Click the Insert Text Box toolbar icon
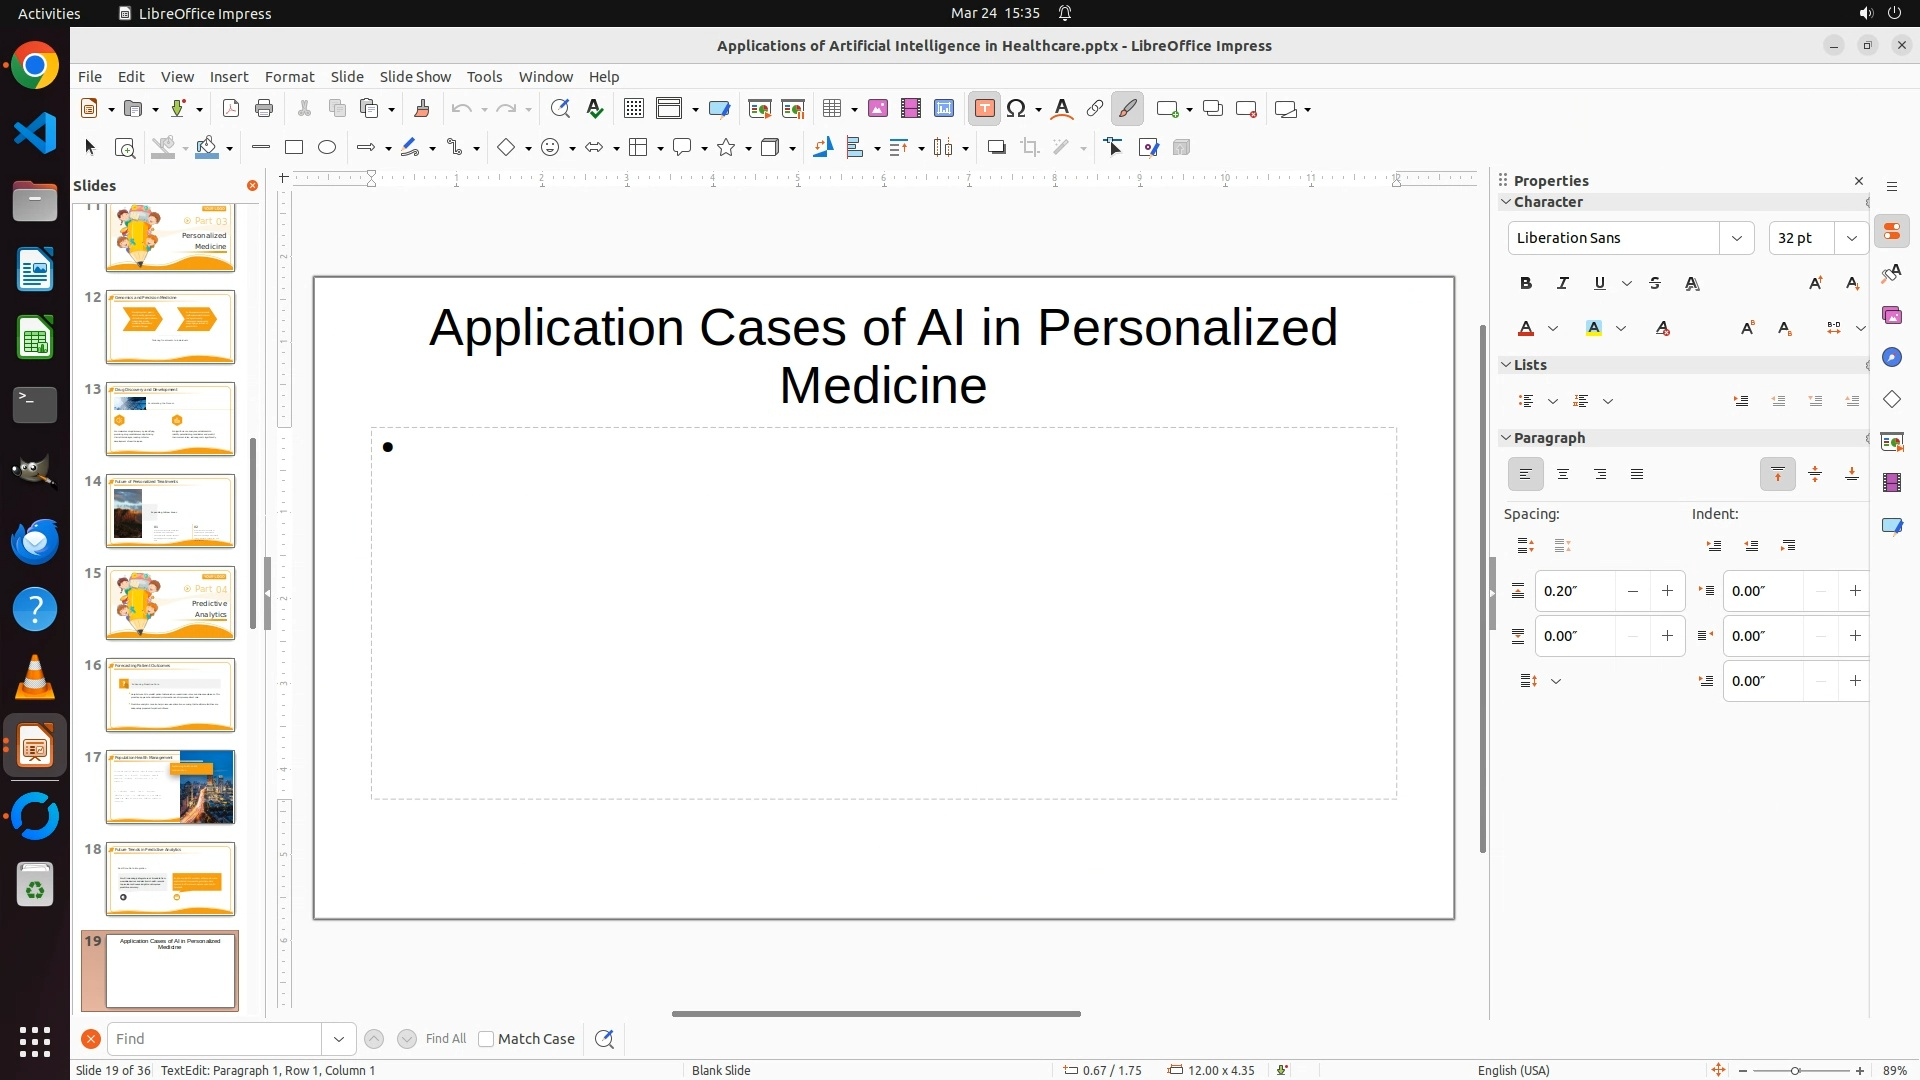Image resolution: width=1920 pixels, height=1080 pixels. 984,109
